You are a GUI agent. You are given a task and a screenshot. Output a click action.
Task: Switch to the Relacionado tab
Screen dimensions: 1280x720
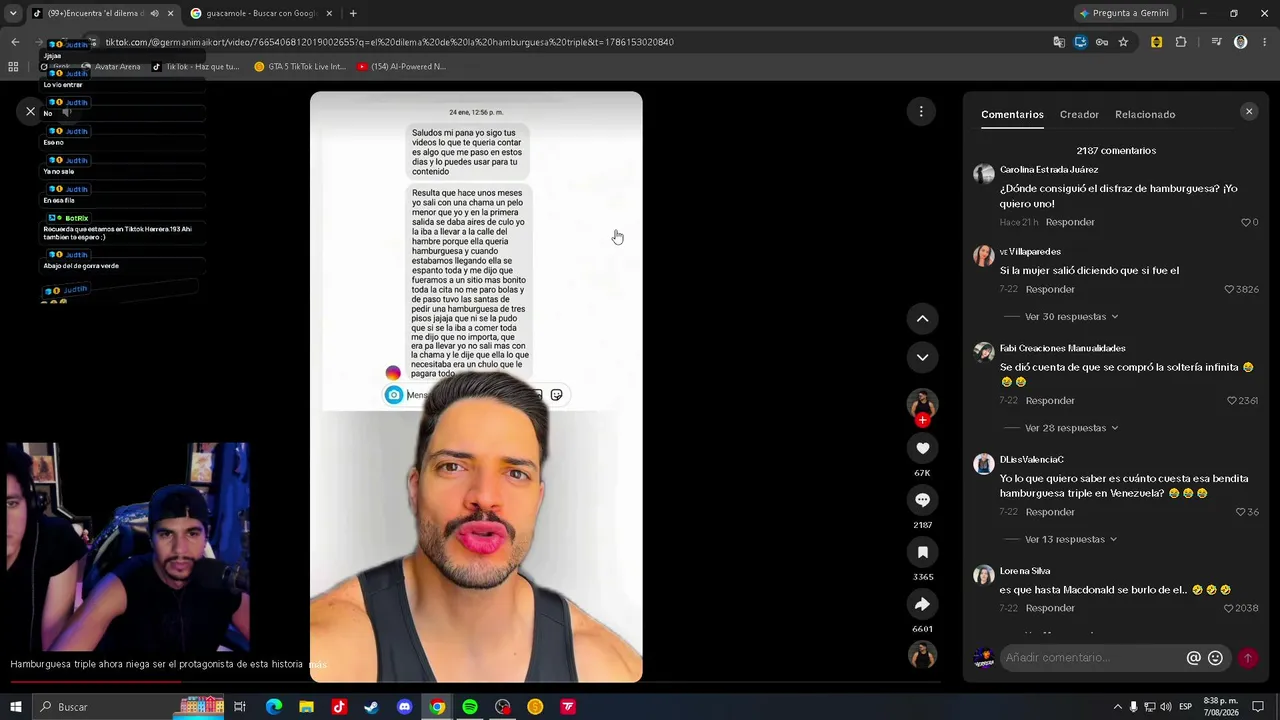(1145, 114)
